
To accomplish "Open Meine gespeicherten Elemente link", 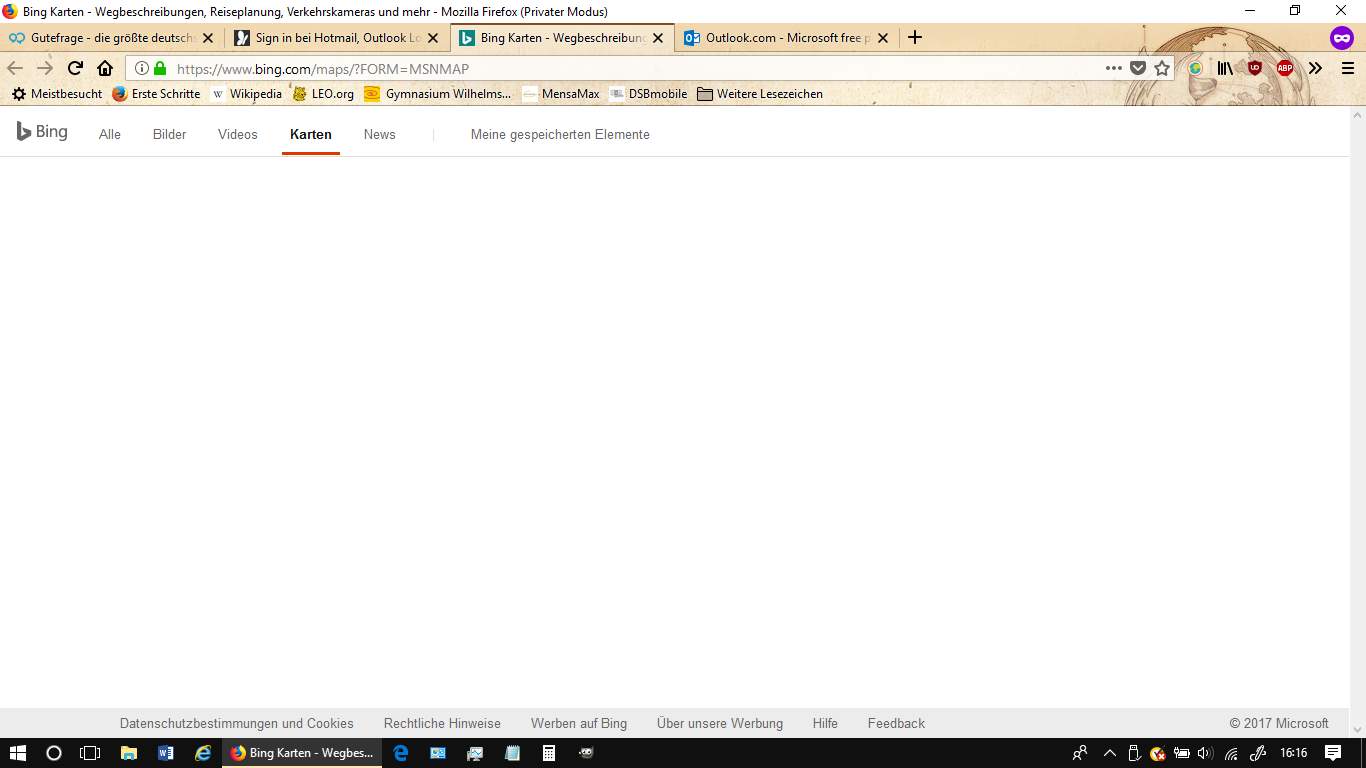I will tap(560, 135).
